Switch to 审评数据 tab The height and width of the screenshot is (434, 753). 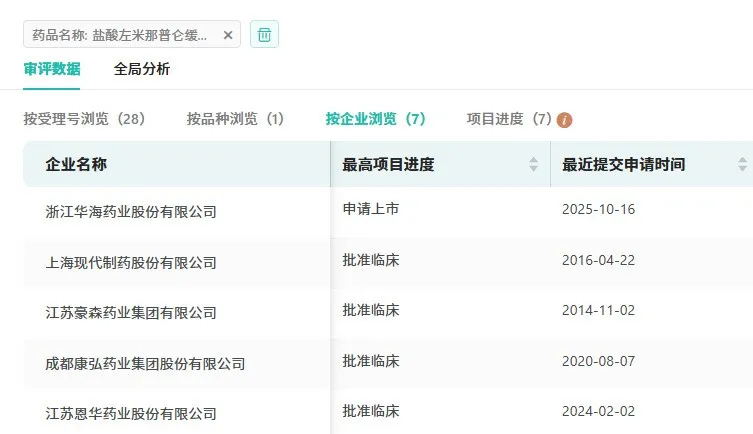coord(52,69)
